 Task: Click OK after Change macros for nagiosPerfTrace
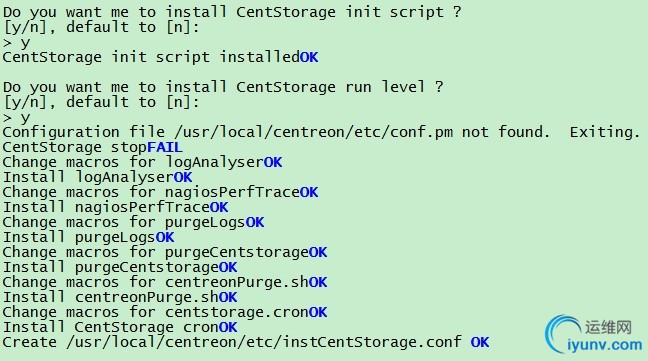309,192
